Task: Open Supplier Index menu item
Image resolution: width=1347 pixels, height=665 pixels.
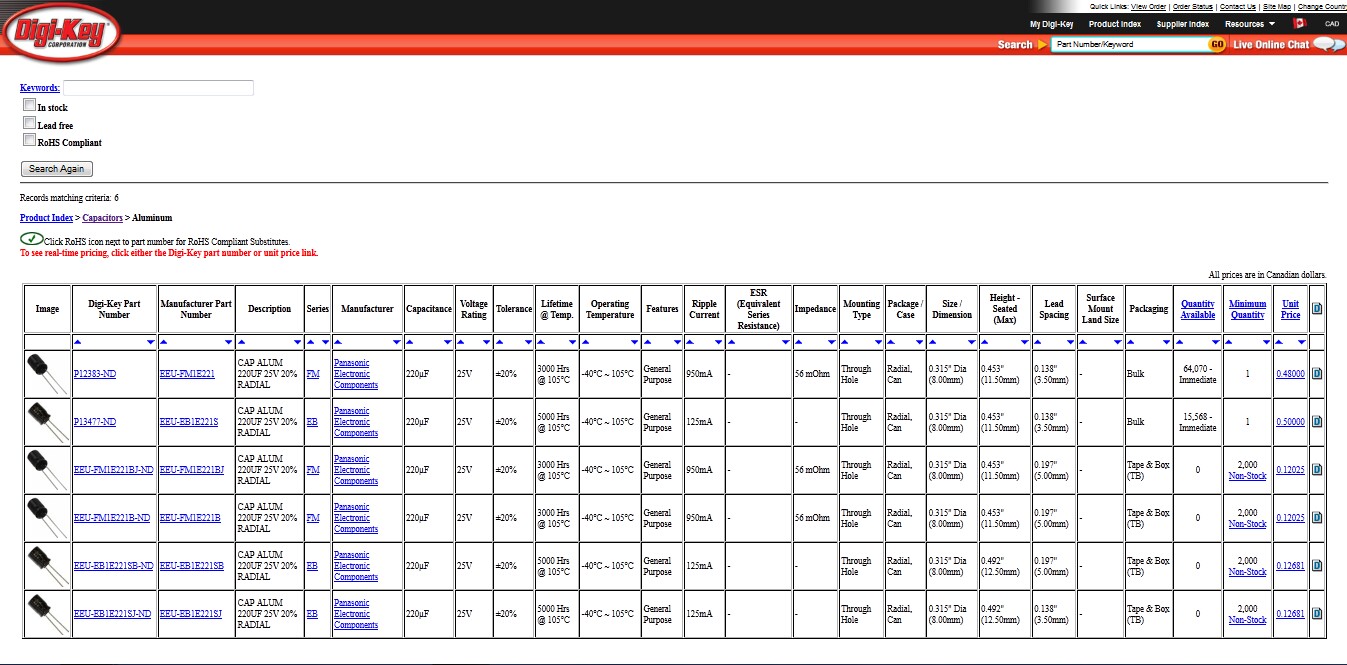Action: (1182, 24)
